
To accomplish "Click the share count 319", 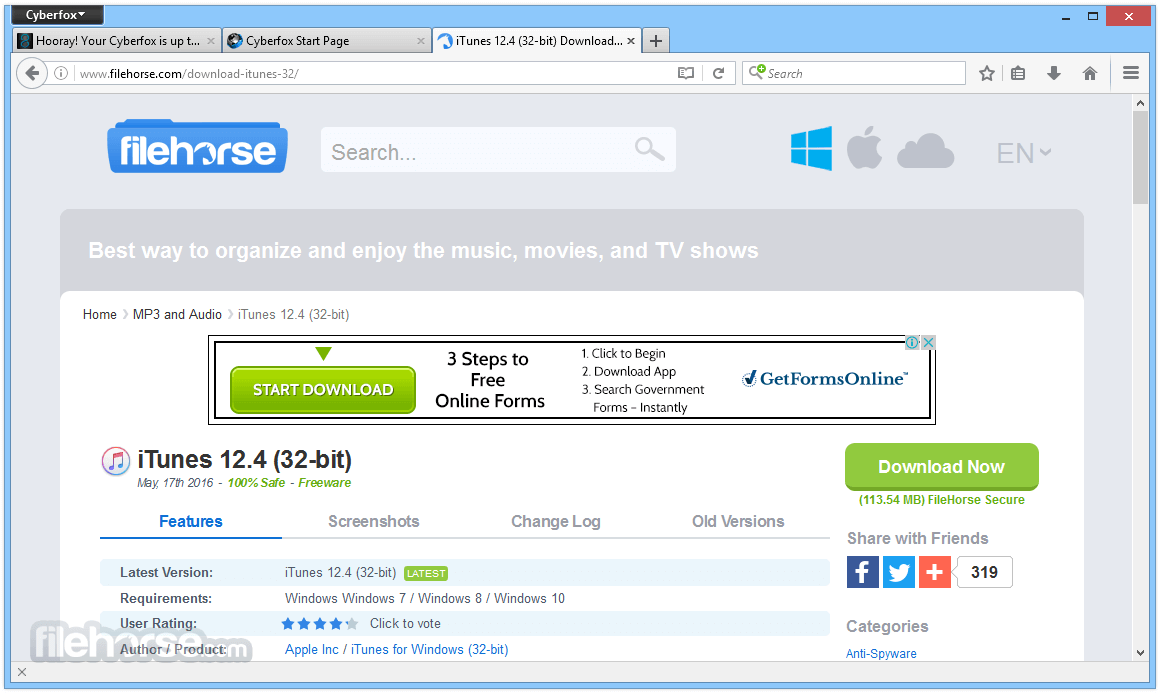I will click(984, 572).
